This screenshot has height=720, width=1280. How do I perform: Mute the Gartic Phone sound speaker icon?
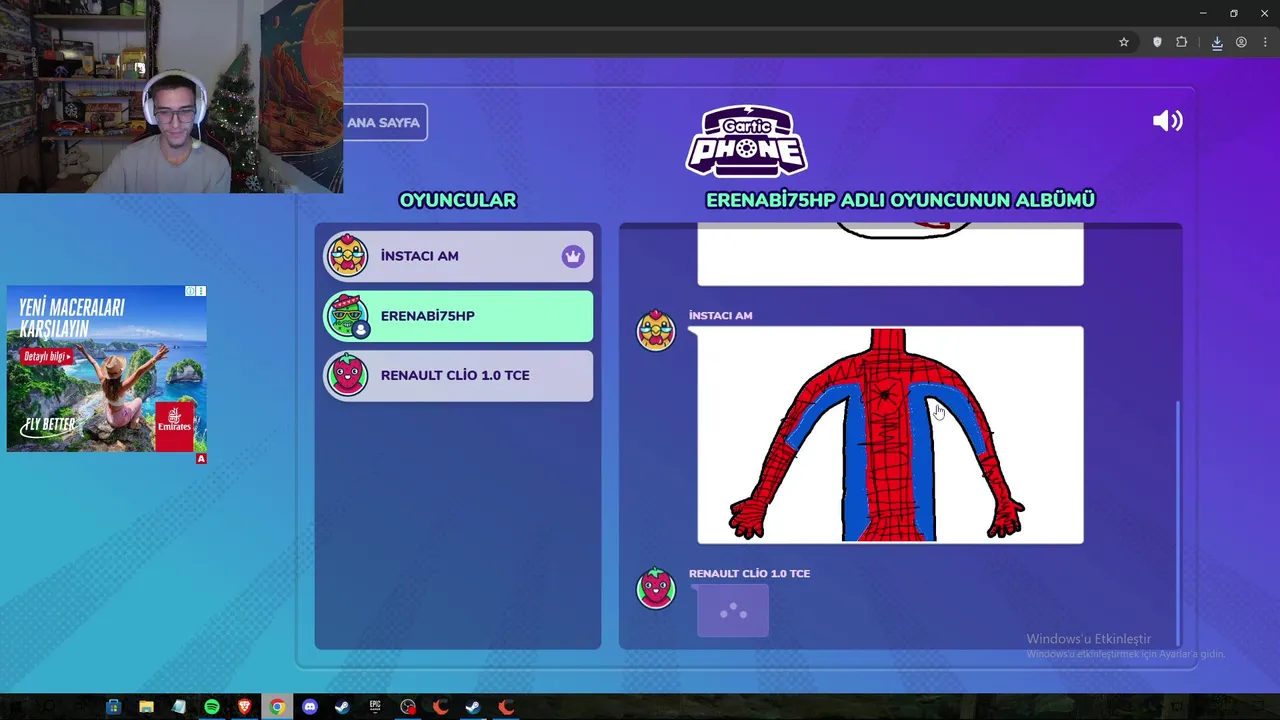[x=1168, y=121]
